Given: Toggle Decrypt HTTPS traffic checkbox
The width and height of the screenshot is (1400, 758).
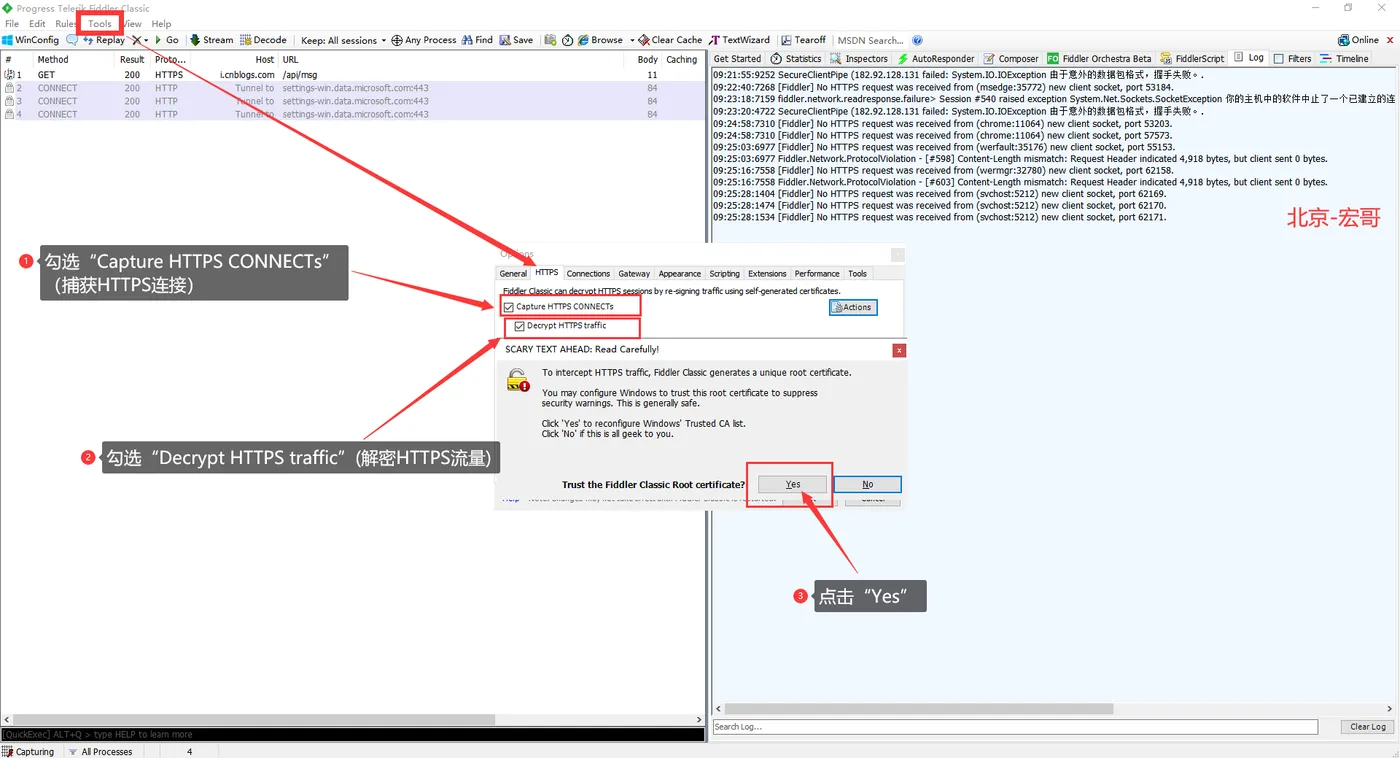Looking at the screenshot, I should point(519,326).
